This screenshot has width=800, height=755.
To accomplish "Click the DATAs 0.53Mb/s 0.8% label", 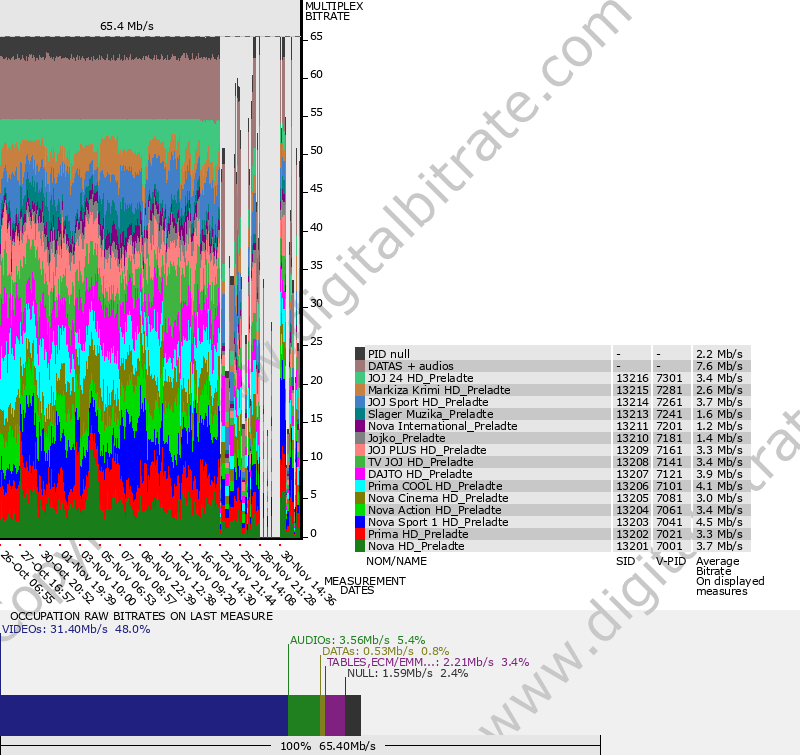I will (x=385, y=651).
